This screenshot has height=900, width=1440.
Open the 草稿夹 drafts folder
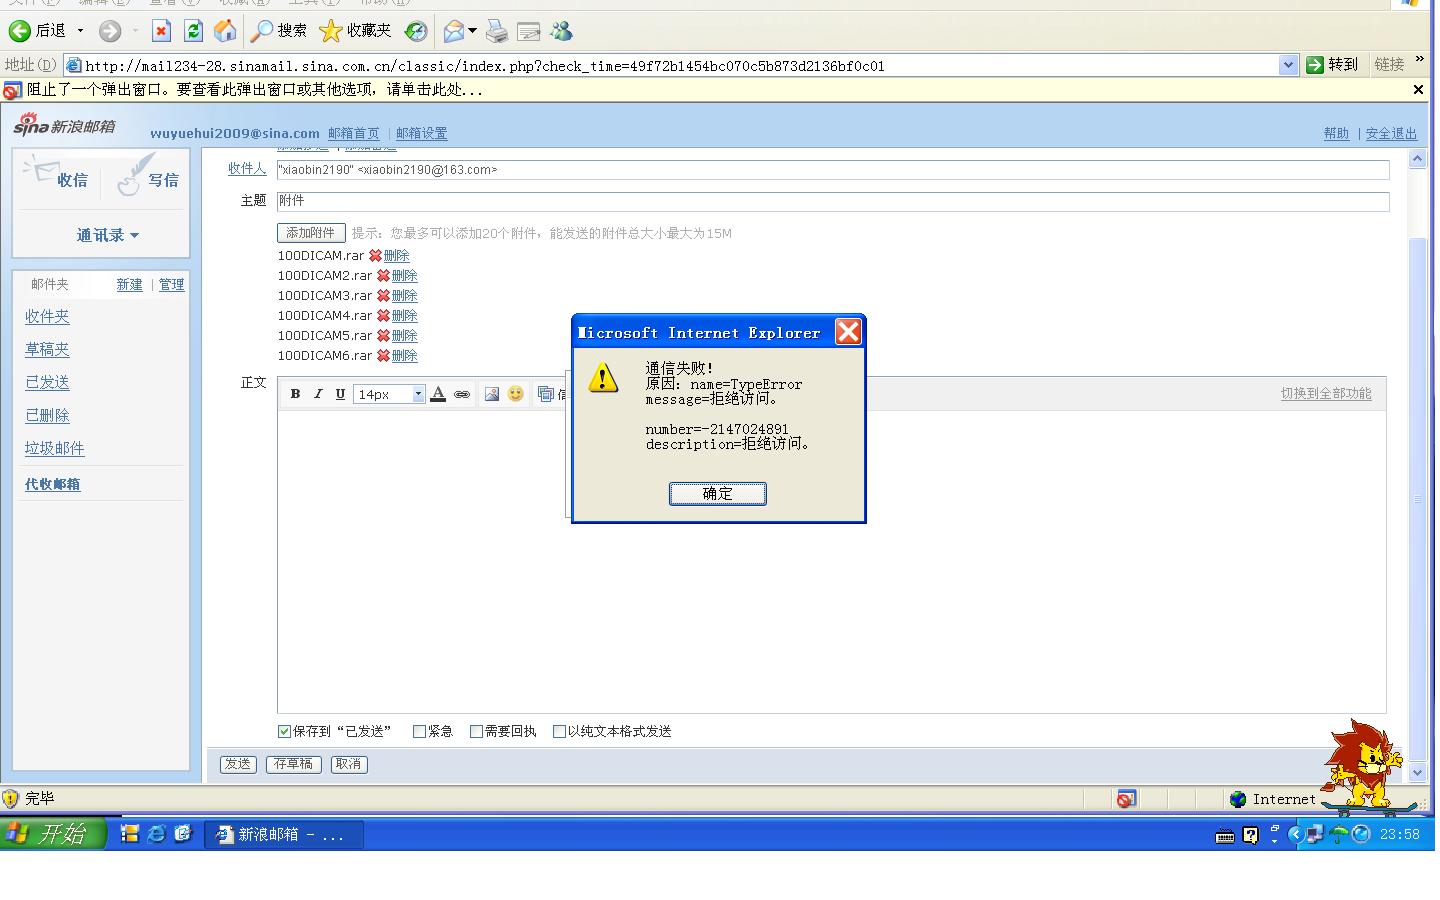pos(47,350)
